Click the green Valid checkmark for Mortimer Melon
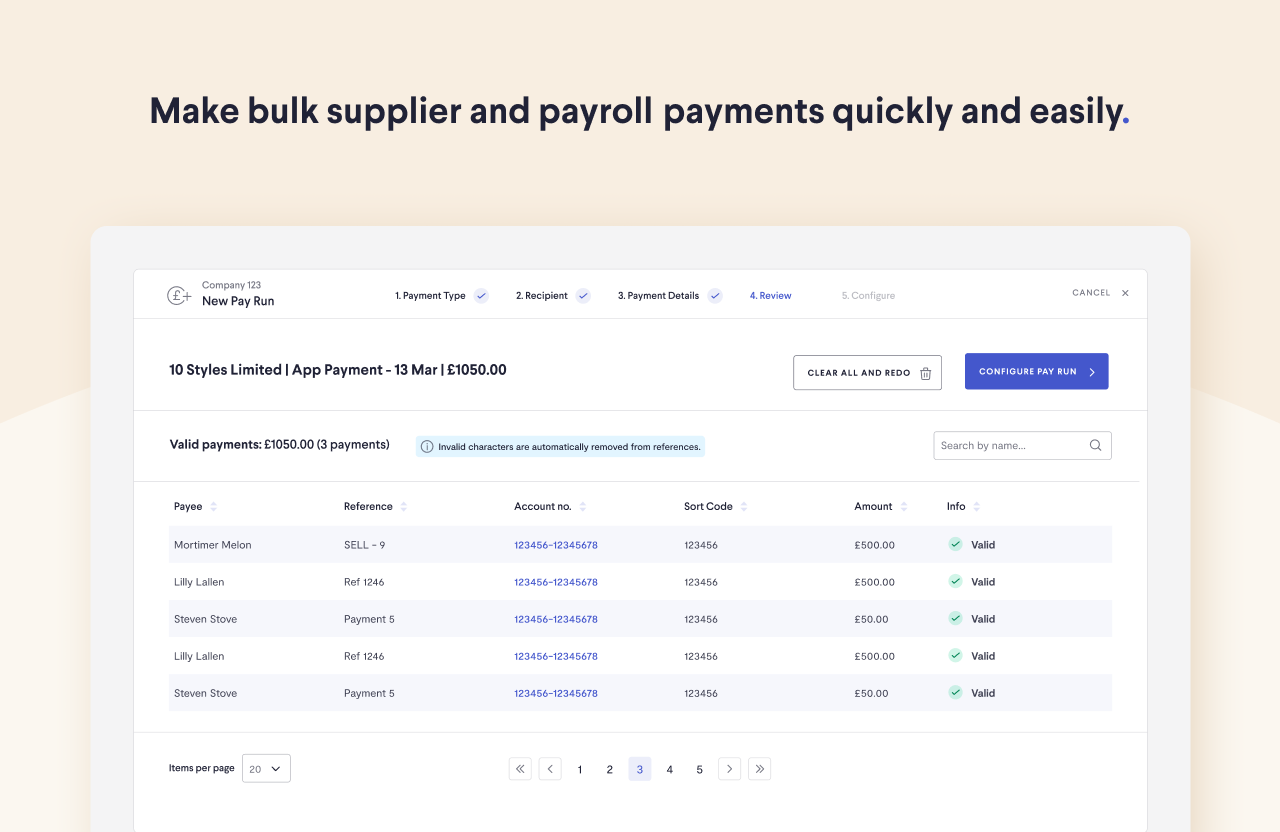Viewport: 1280px width, 832px height. pos(955,544)
